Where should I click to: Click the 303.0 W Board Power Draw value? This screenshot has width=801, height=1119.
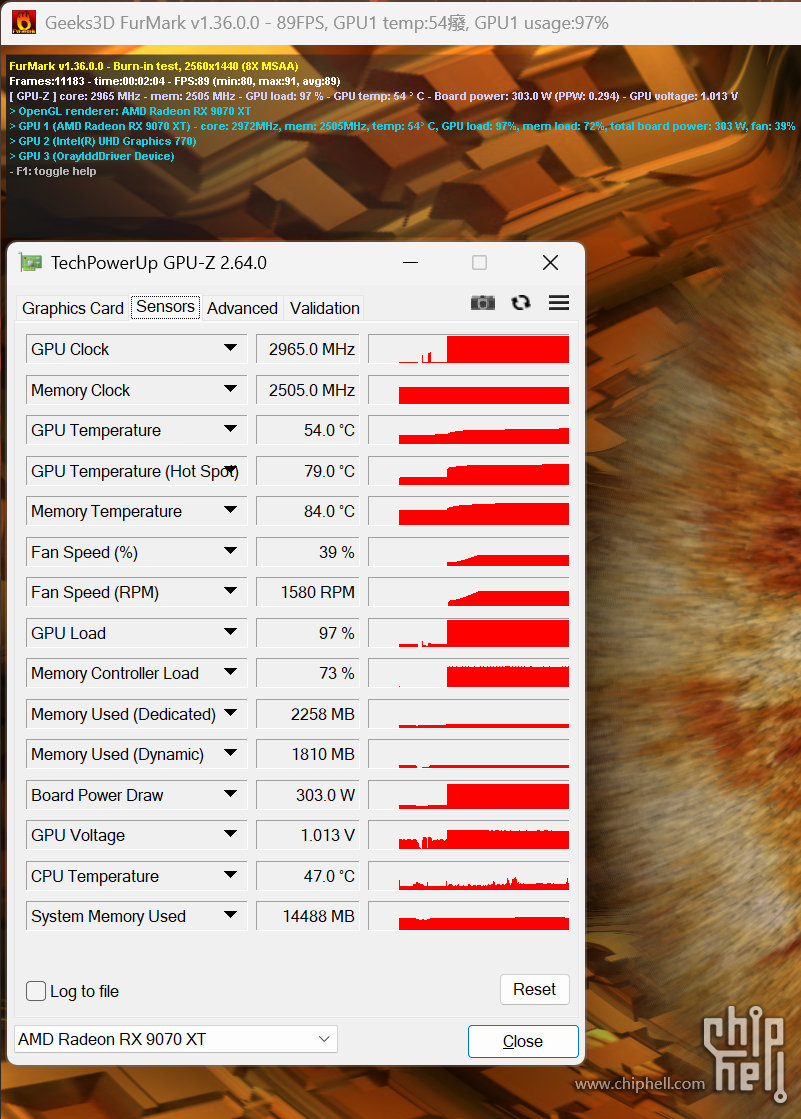[308, 795]
